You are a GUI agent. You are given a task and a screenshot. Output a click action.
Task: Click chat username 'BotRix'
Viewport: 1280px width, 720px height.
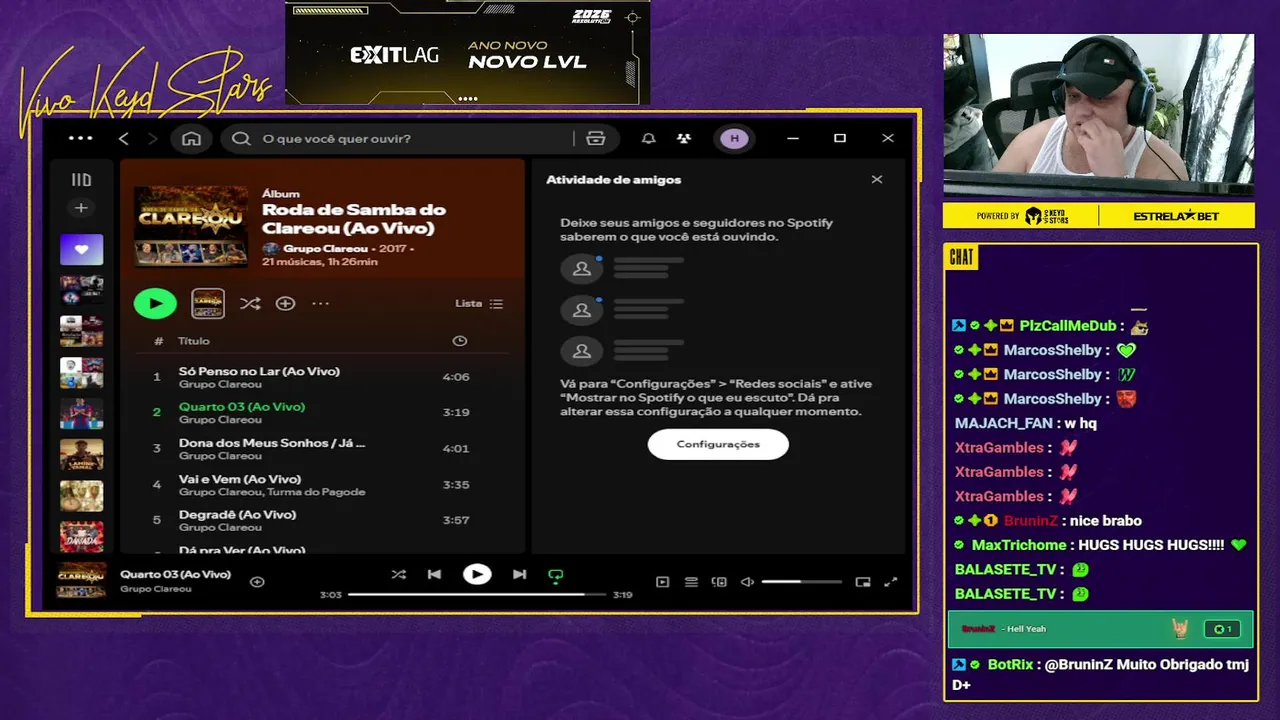[x=1010, y=664]
